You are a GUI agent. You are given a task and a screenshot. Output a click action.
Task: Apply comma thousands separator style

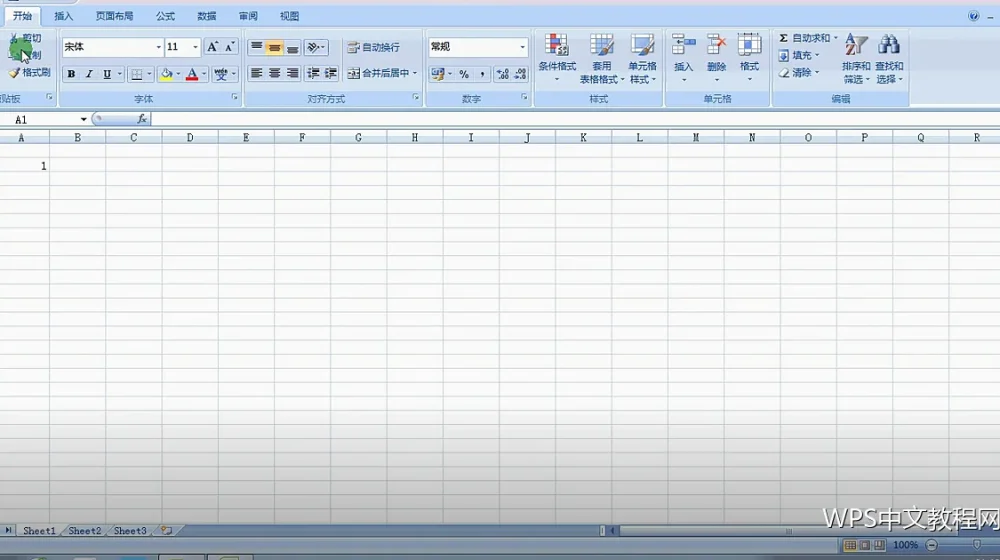click(x=482, y=74)
